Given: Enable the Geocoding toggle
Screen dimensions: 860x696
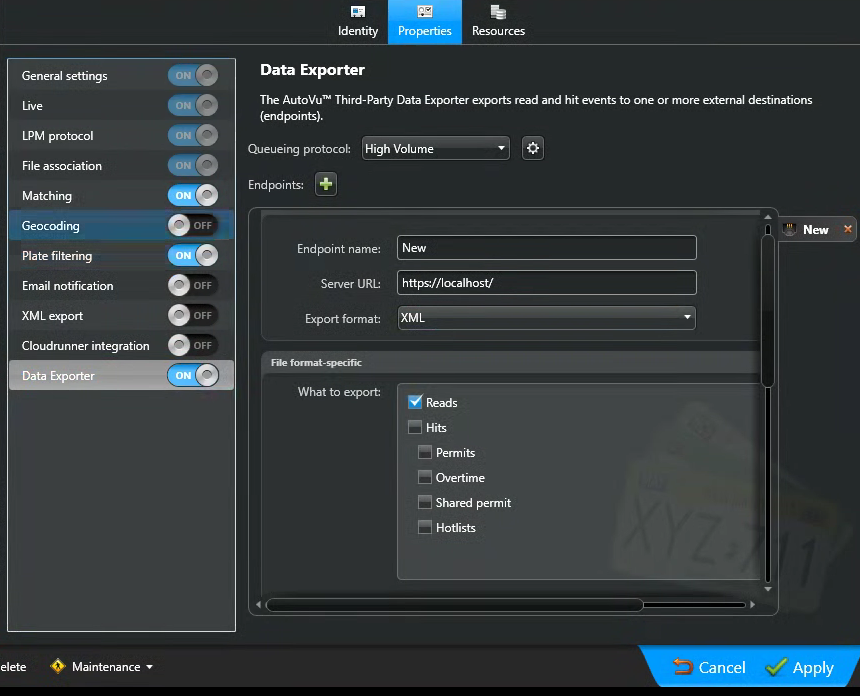Looking at the screenshot, I should pyautogui.click(x=191, y=225).
